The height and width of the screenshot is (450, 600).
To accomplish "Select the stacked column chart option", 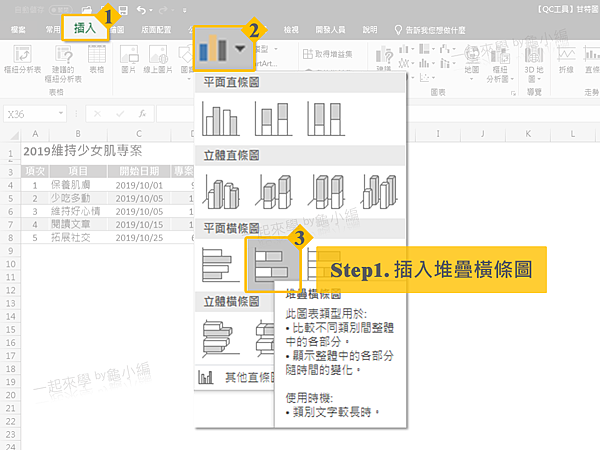I will coord(273,119).
